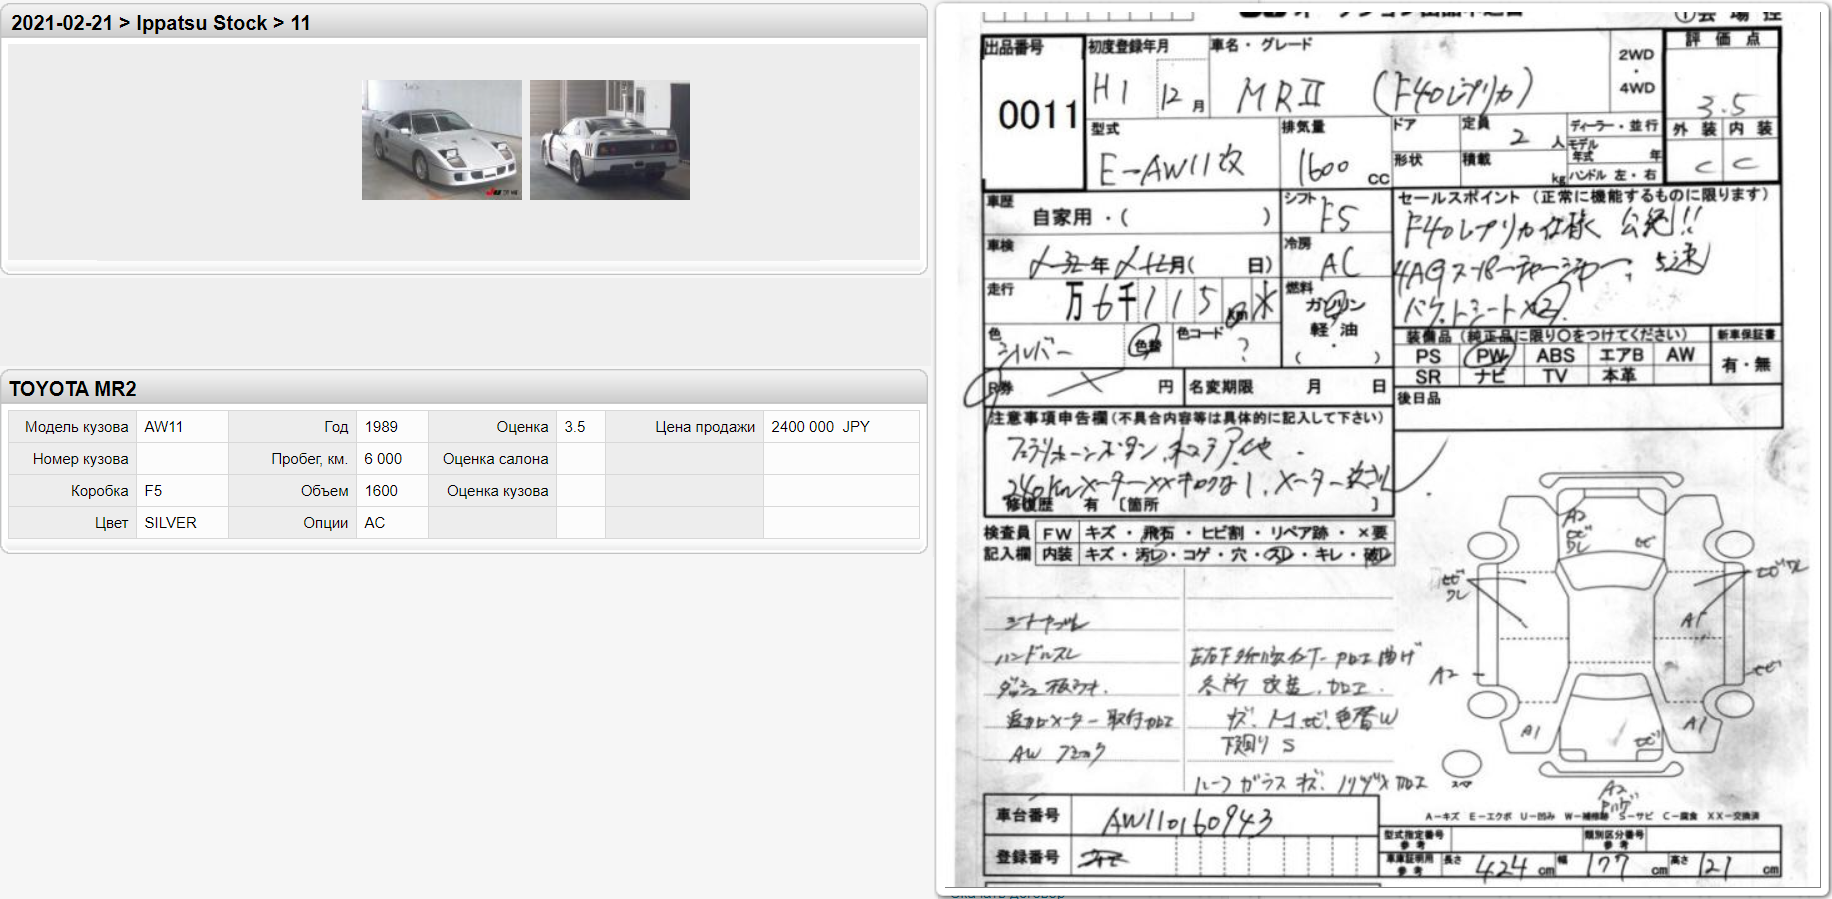Screen dimensions: 1832x899
Task: Select the sale price '2400 000 JPY'
Action: point(820,427)
